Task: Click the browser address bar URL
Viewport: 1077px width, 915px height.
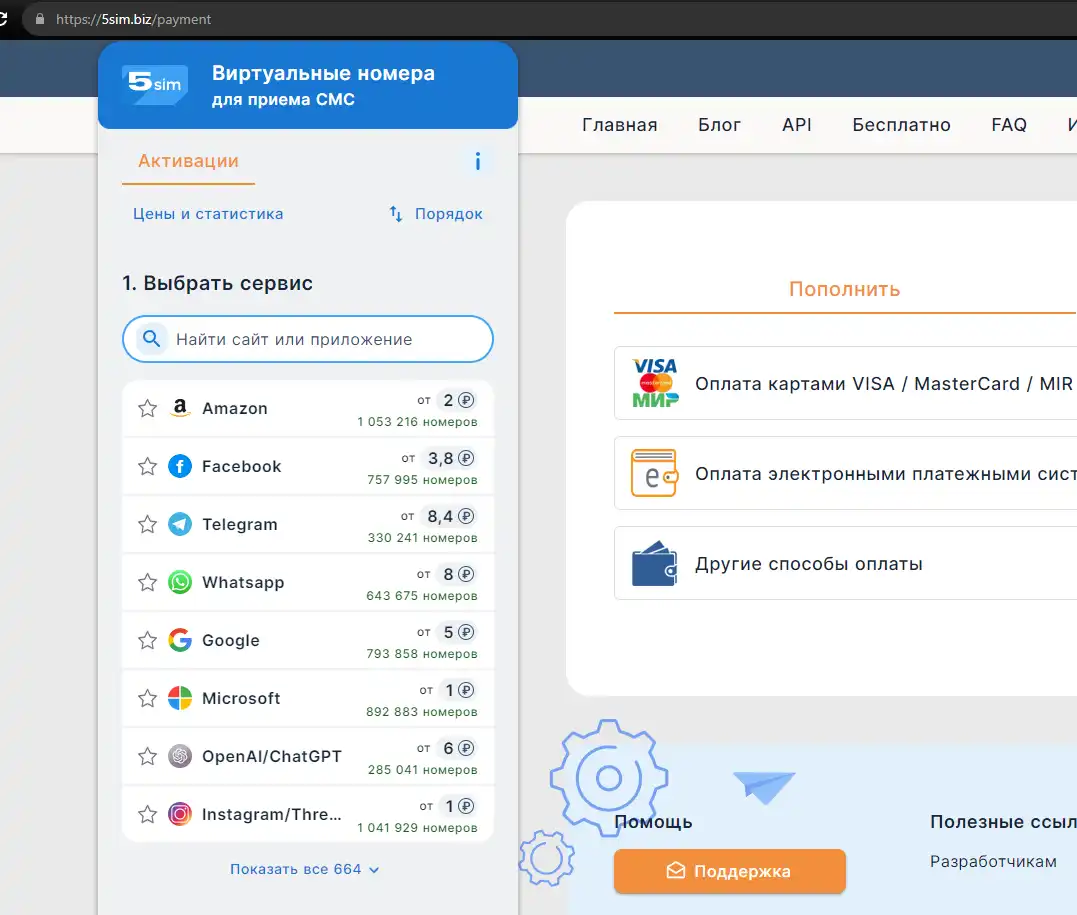Action: tap(133, 19)
